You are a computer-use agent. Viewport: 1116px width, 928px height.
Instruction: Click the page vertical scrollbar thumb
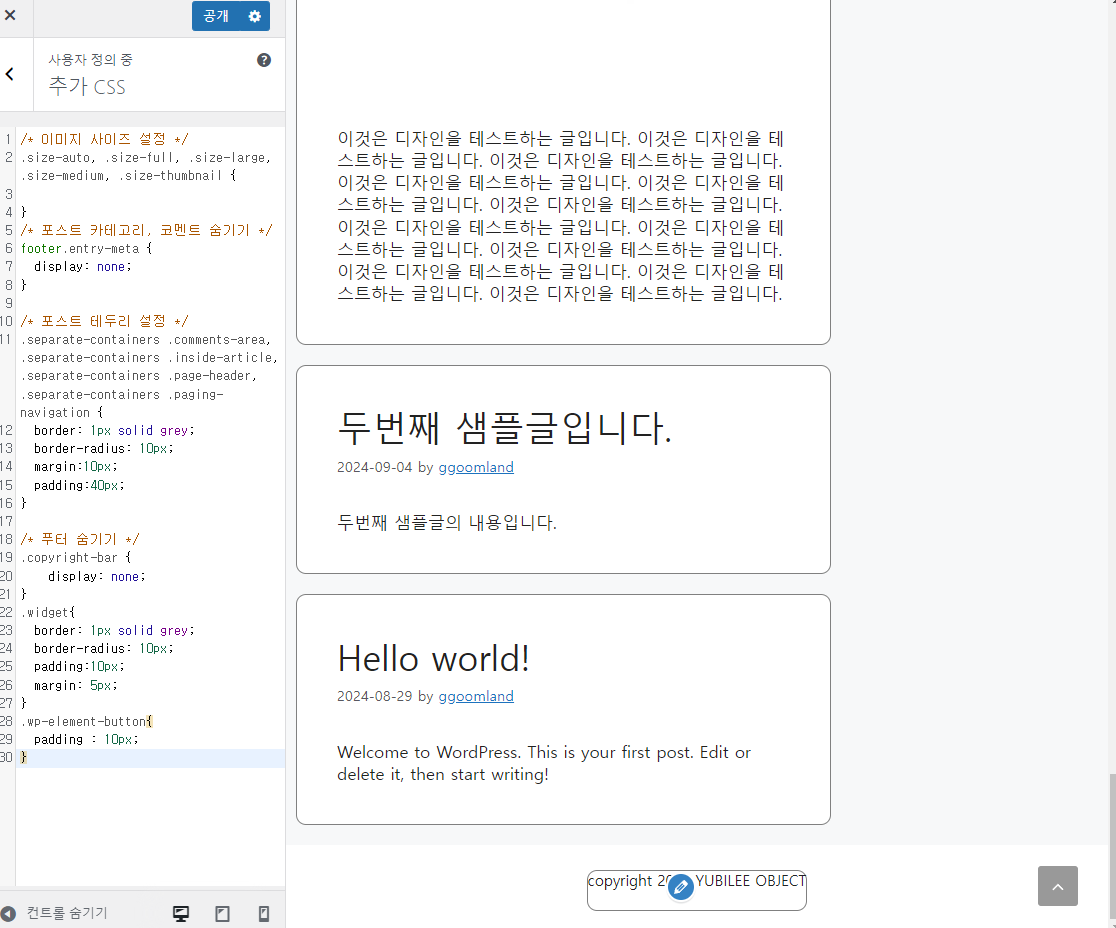(x=1112, y=845)
